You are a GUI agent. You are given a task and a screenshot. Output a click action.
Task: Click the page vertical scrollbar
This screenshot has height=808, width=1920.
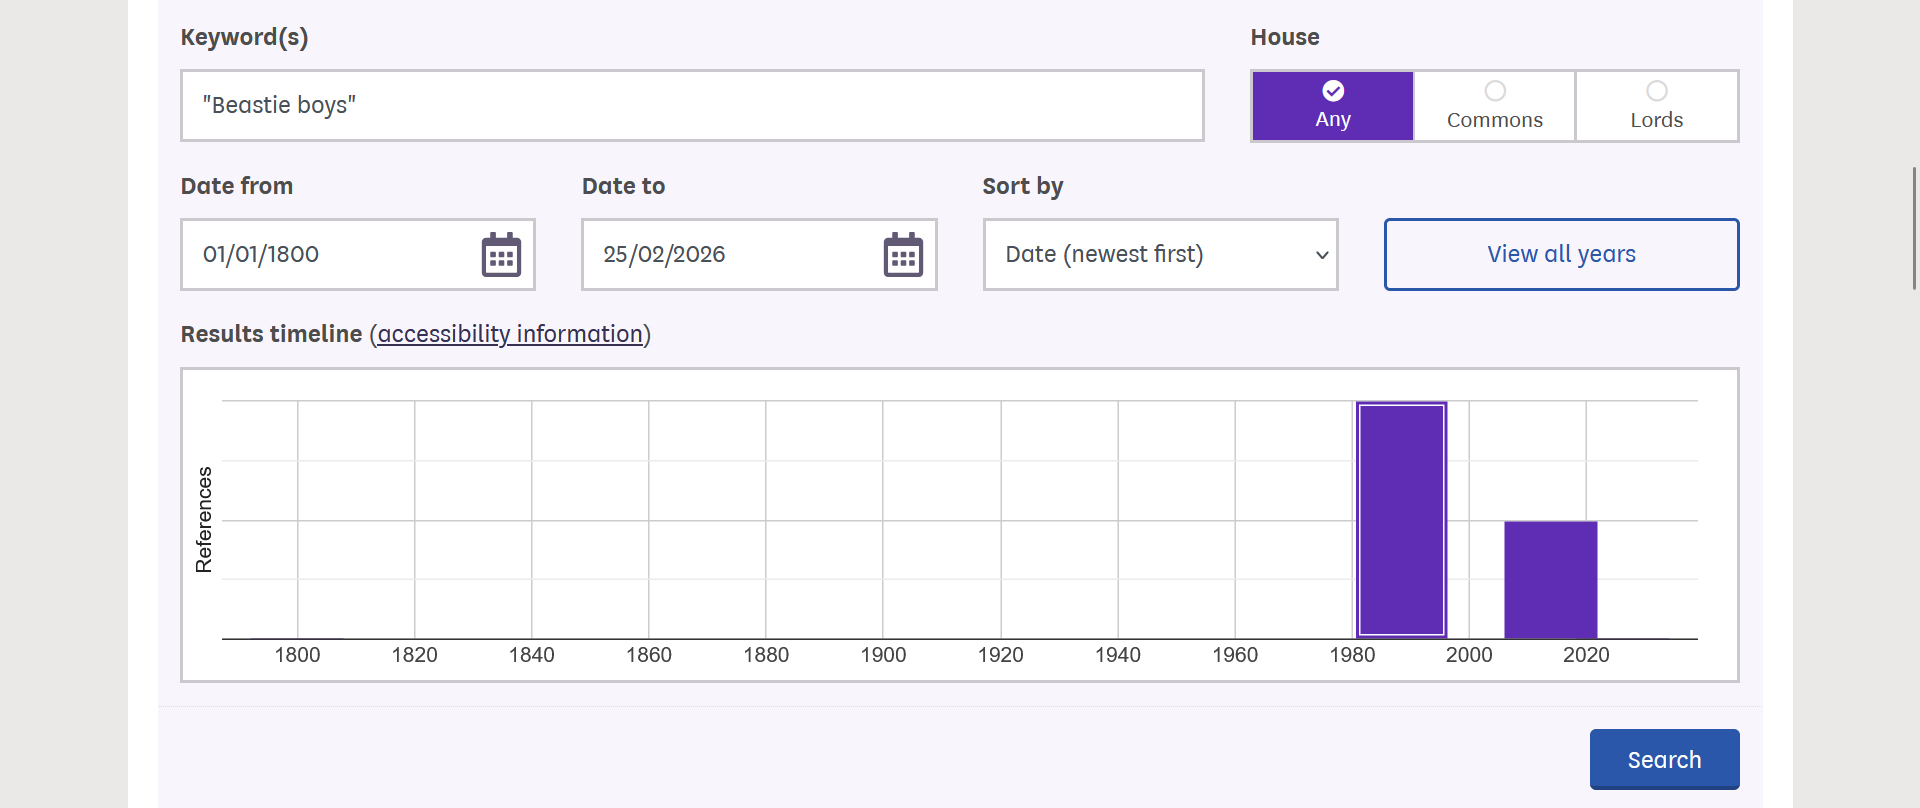pos(1914,229)
